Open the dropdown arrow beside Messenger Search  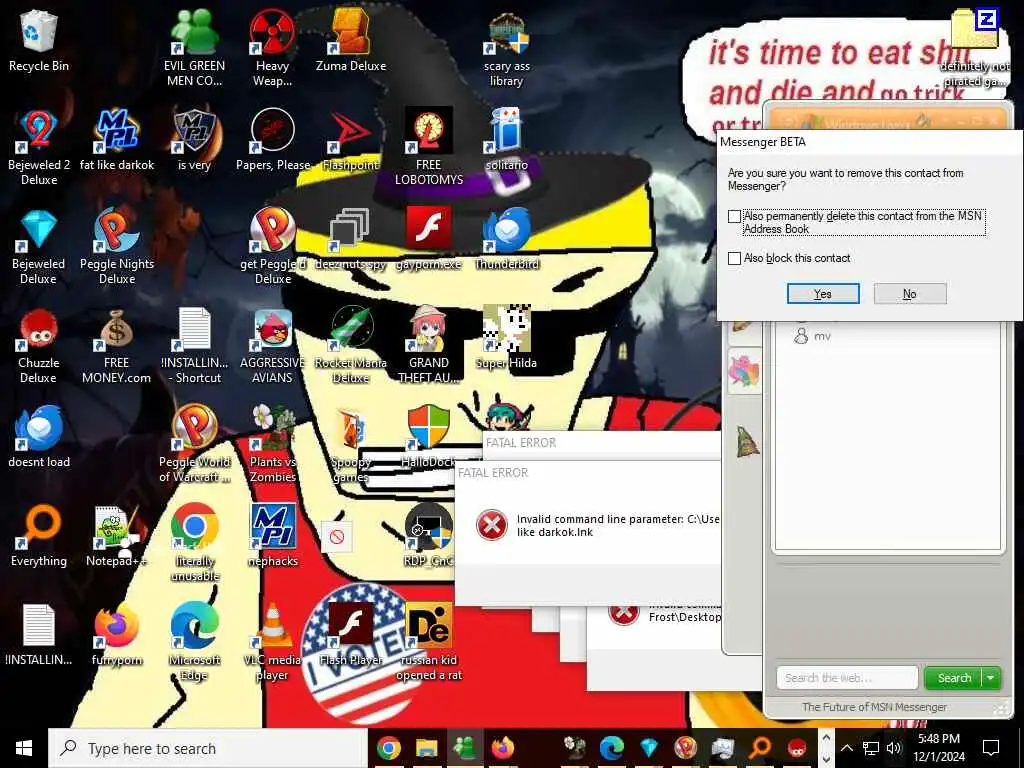(991, 678)
